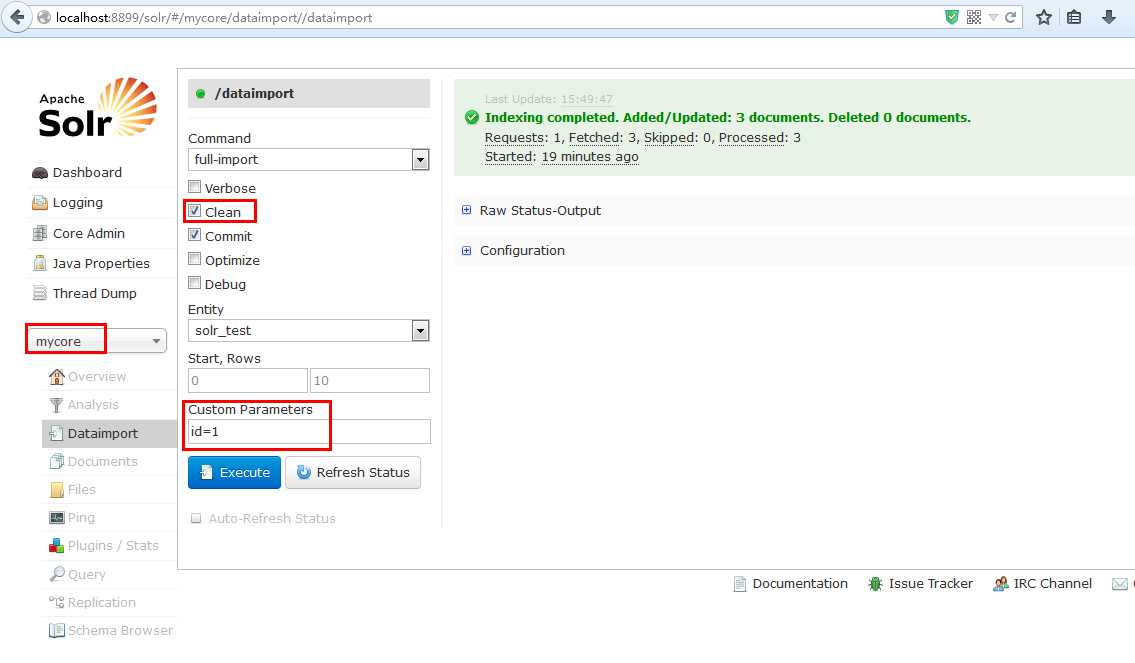This screenshot has height=663, width=1135.
Task: Click the Logging clipboard icon
Action: (x=40, y=203)
